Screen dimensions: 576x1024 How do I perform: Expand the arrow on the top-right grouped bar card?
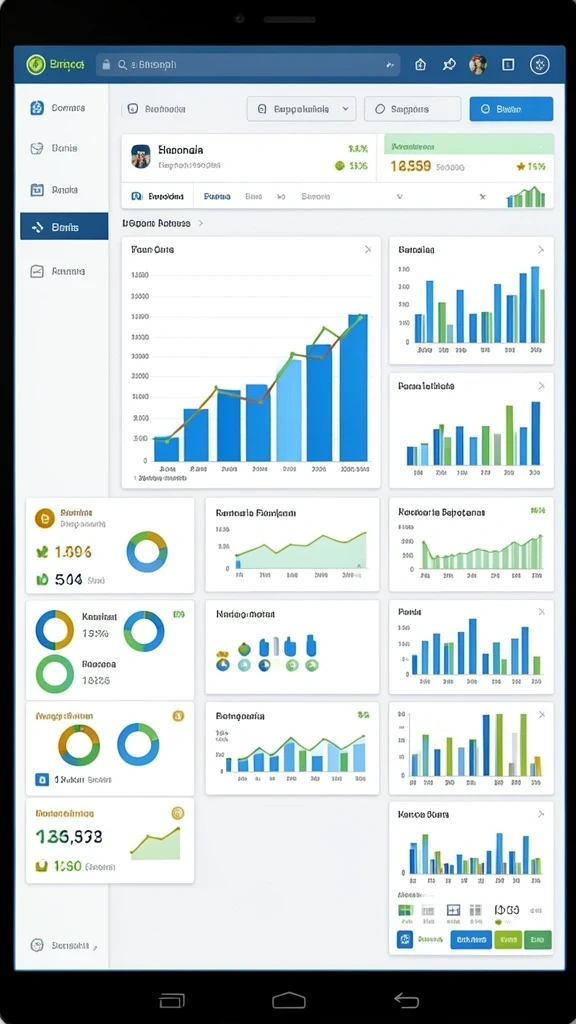[541, 249]
